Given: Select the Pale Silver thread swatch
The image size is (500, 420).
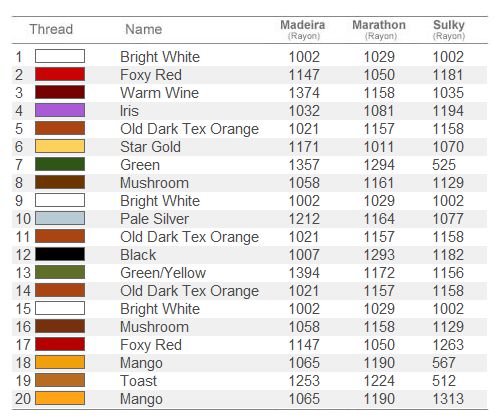Looking at the screenshot, I should [60, 218].
